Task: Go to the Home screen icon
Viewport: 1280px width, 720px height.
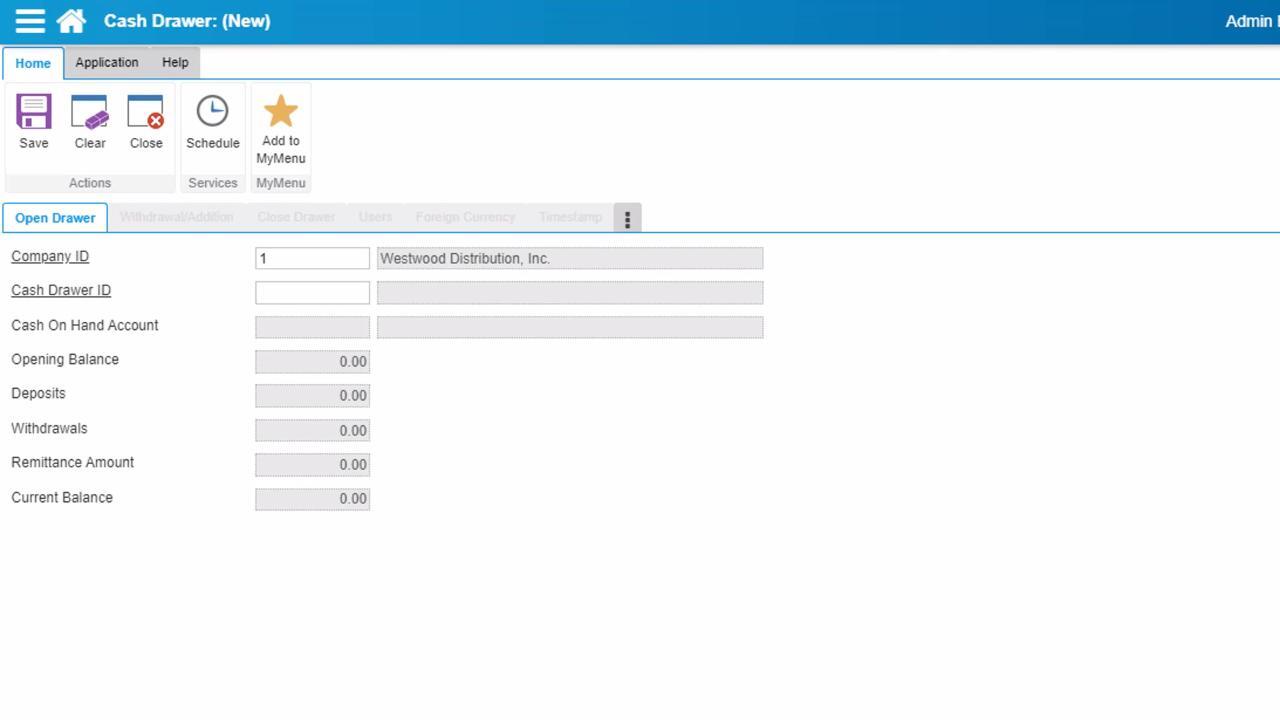Action: click(71, 21)
